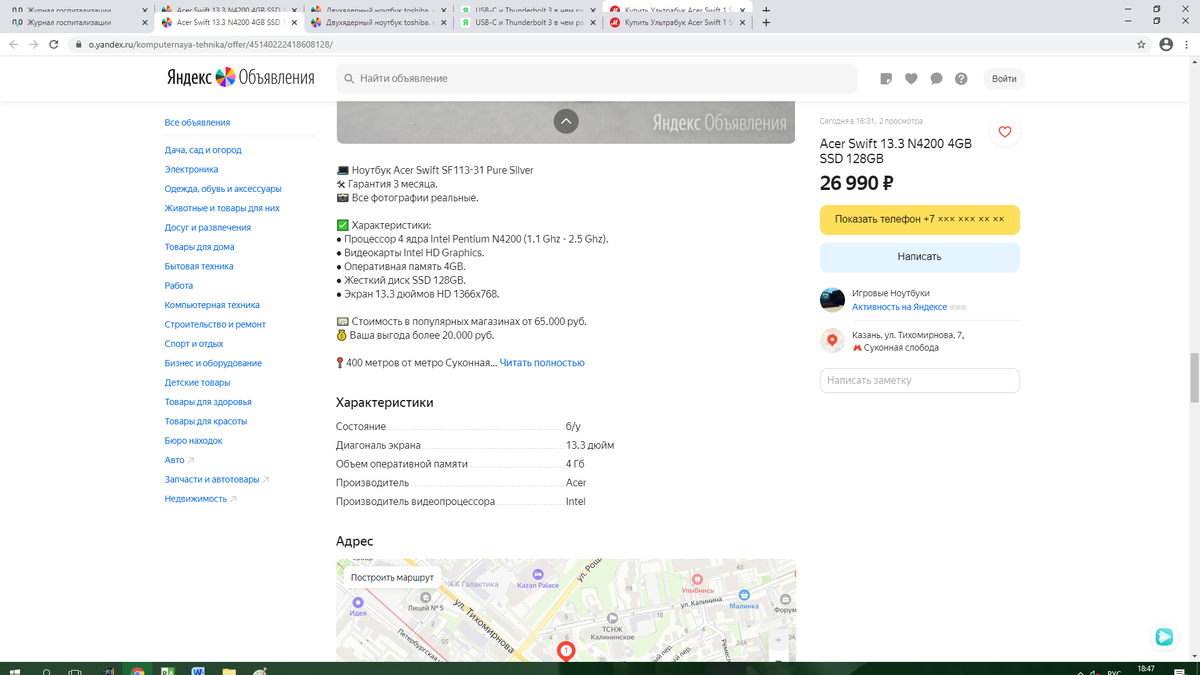Bookmark page with star icon
The width and height of the screenshot is (1200, 675).
pyautogui.click(x=1141, y=45)
